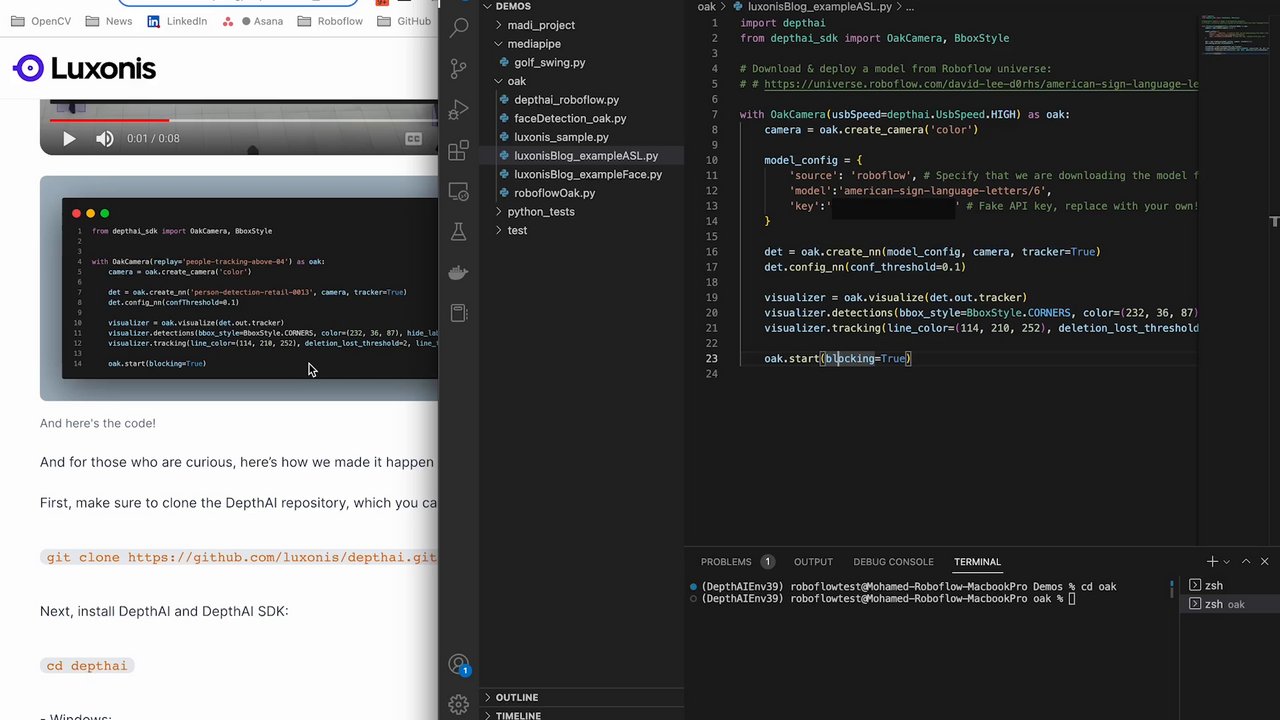Play the video in the Luxonis page

[69, 139]
